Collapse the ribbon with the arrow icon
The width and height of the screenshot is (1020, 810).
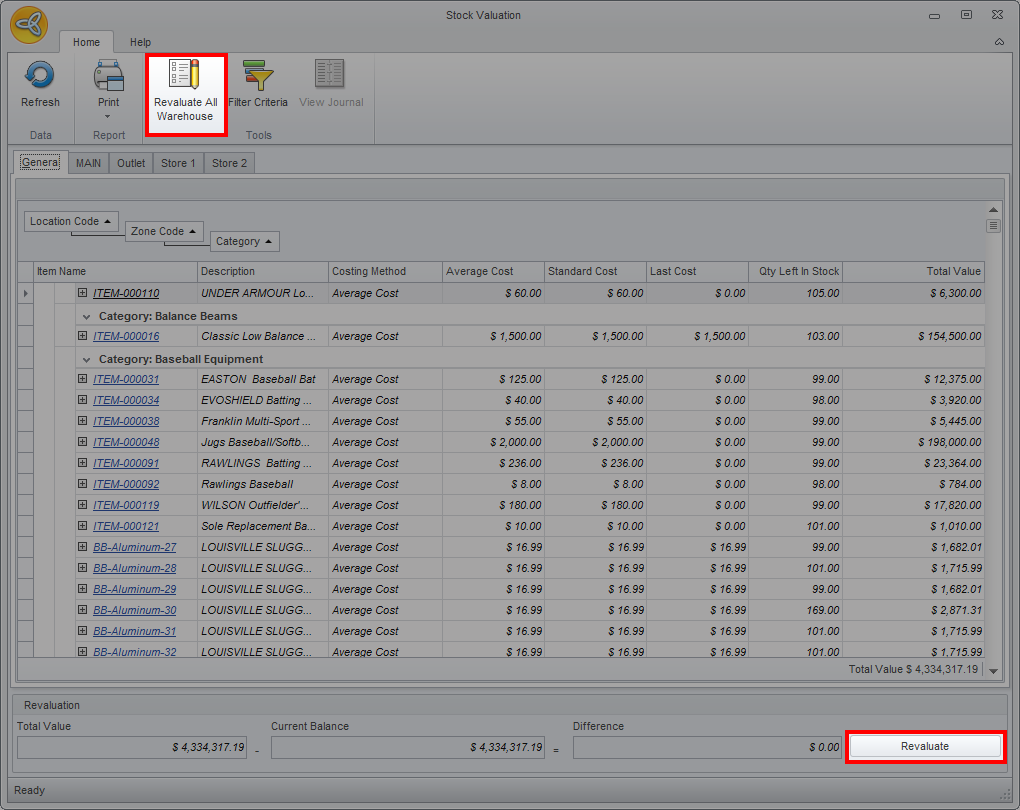pos(999,42)
